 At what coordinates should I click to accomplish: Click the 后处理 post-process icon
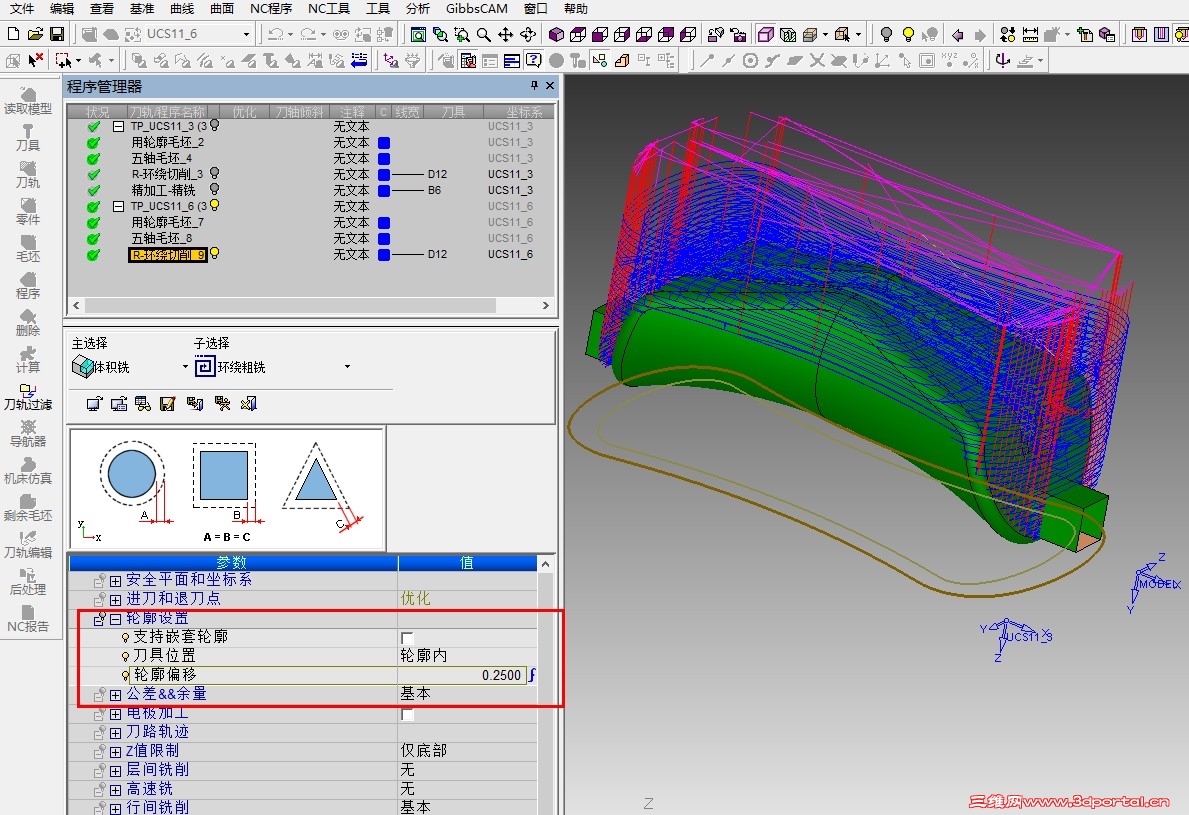click(28, 581)
